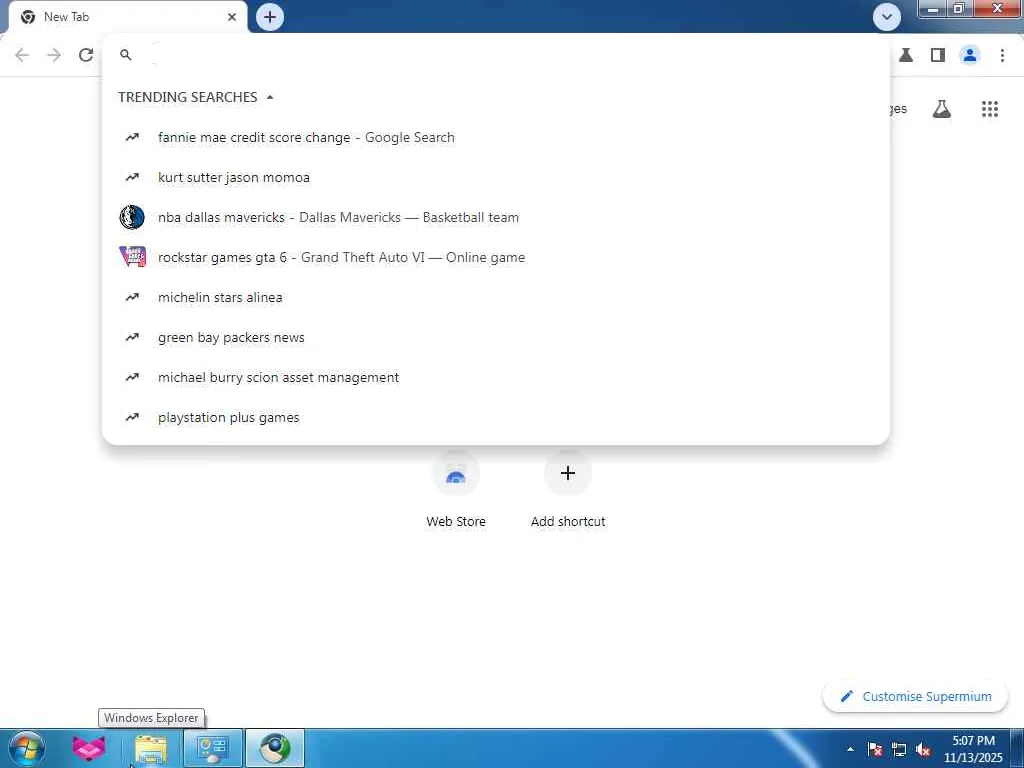Viewport: 1024px width, 768px height.
Task: Open the Windows Start menu orb
Action: pos(26,748)
